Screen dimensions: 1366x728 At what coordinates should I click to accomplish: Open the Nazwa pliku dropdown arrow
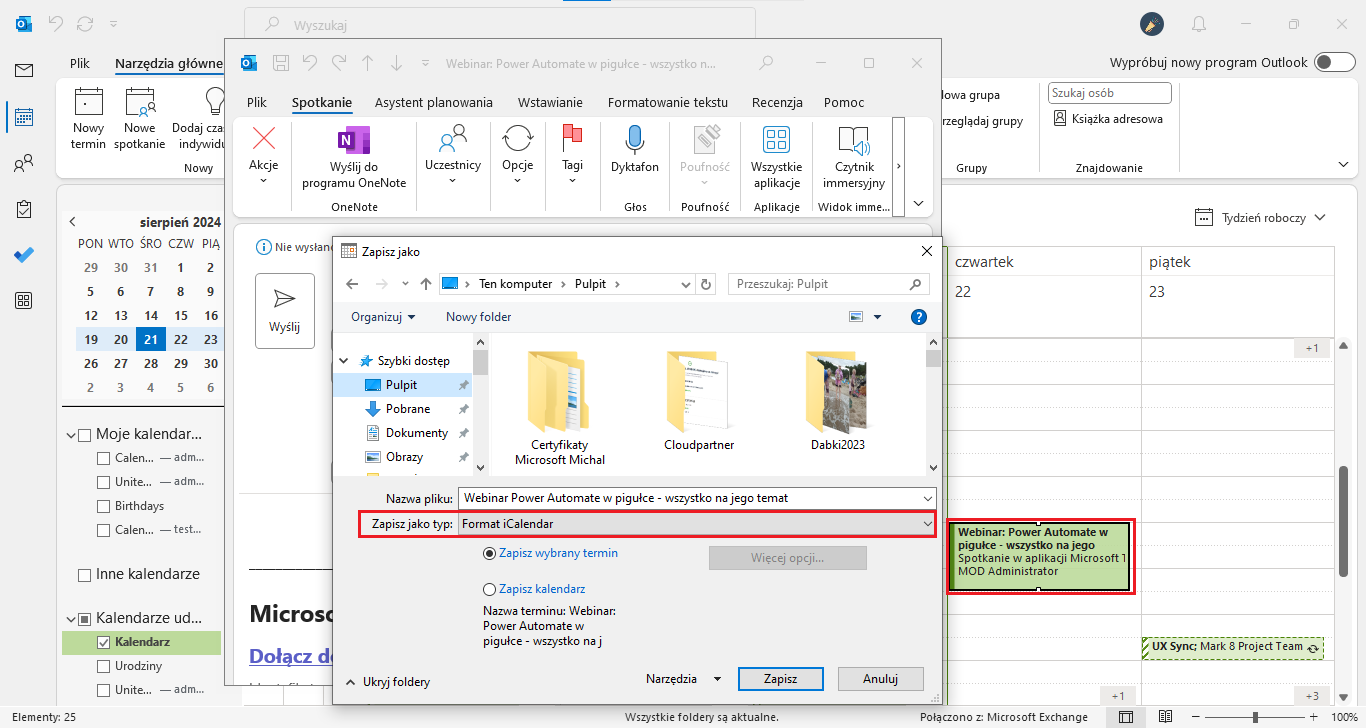coord(927,497)
